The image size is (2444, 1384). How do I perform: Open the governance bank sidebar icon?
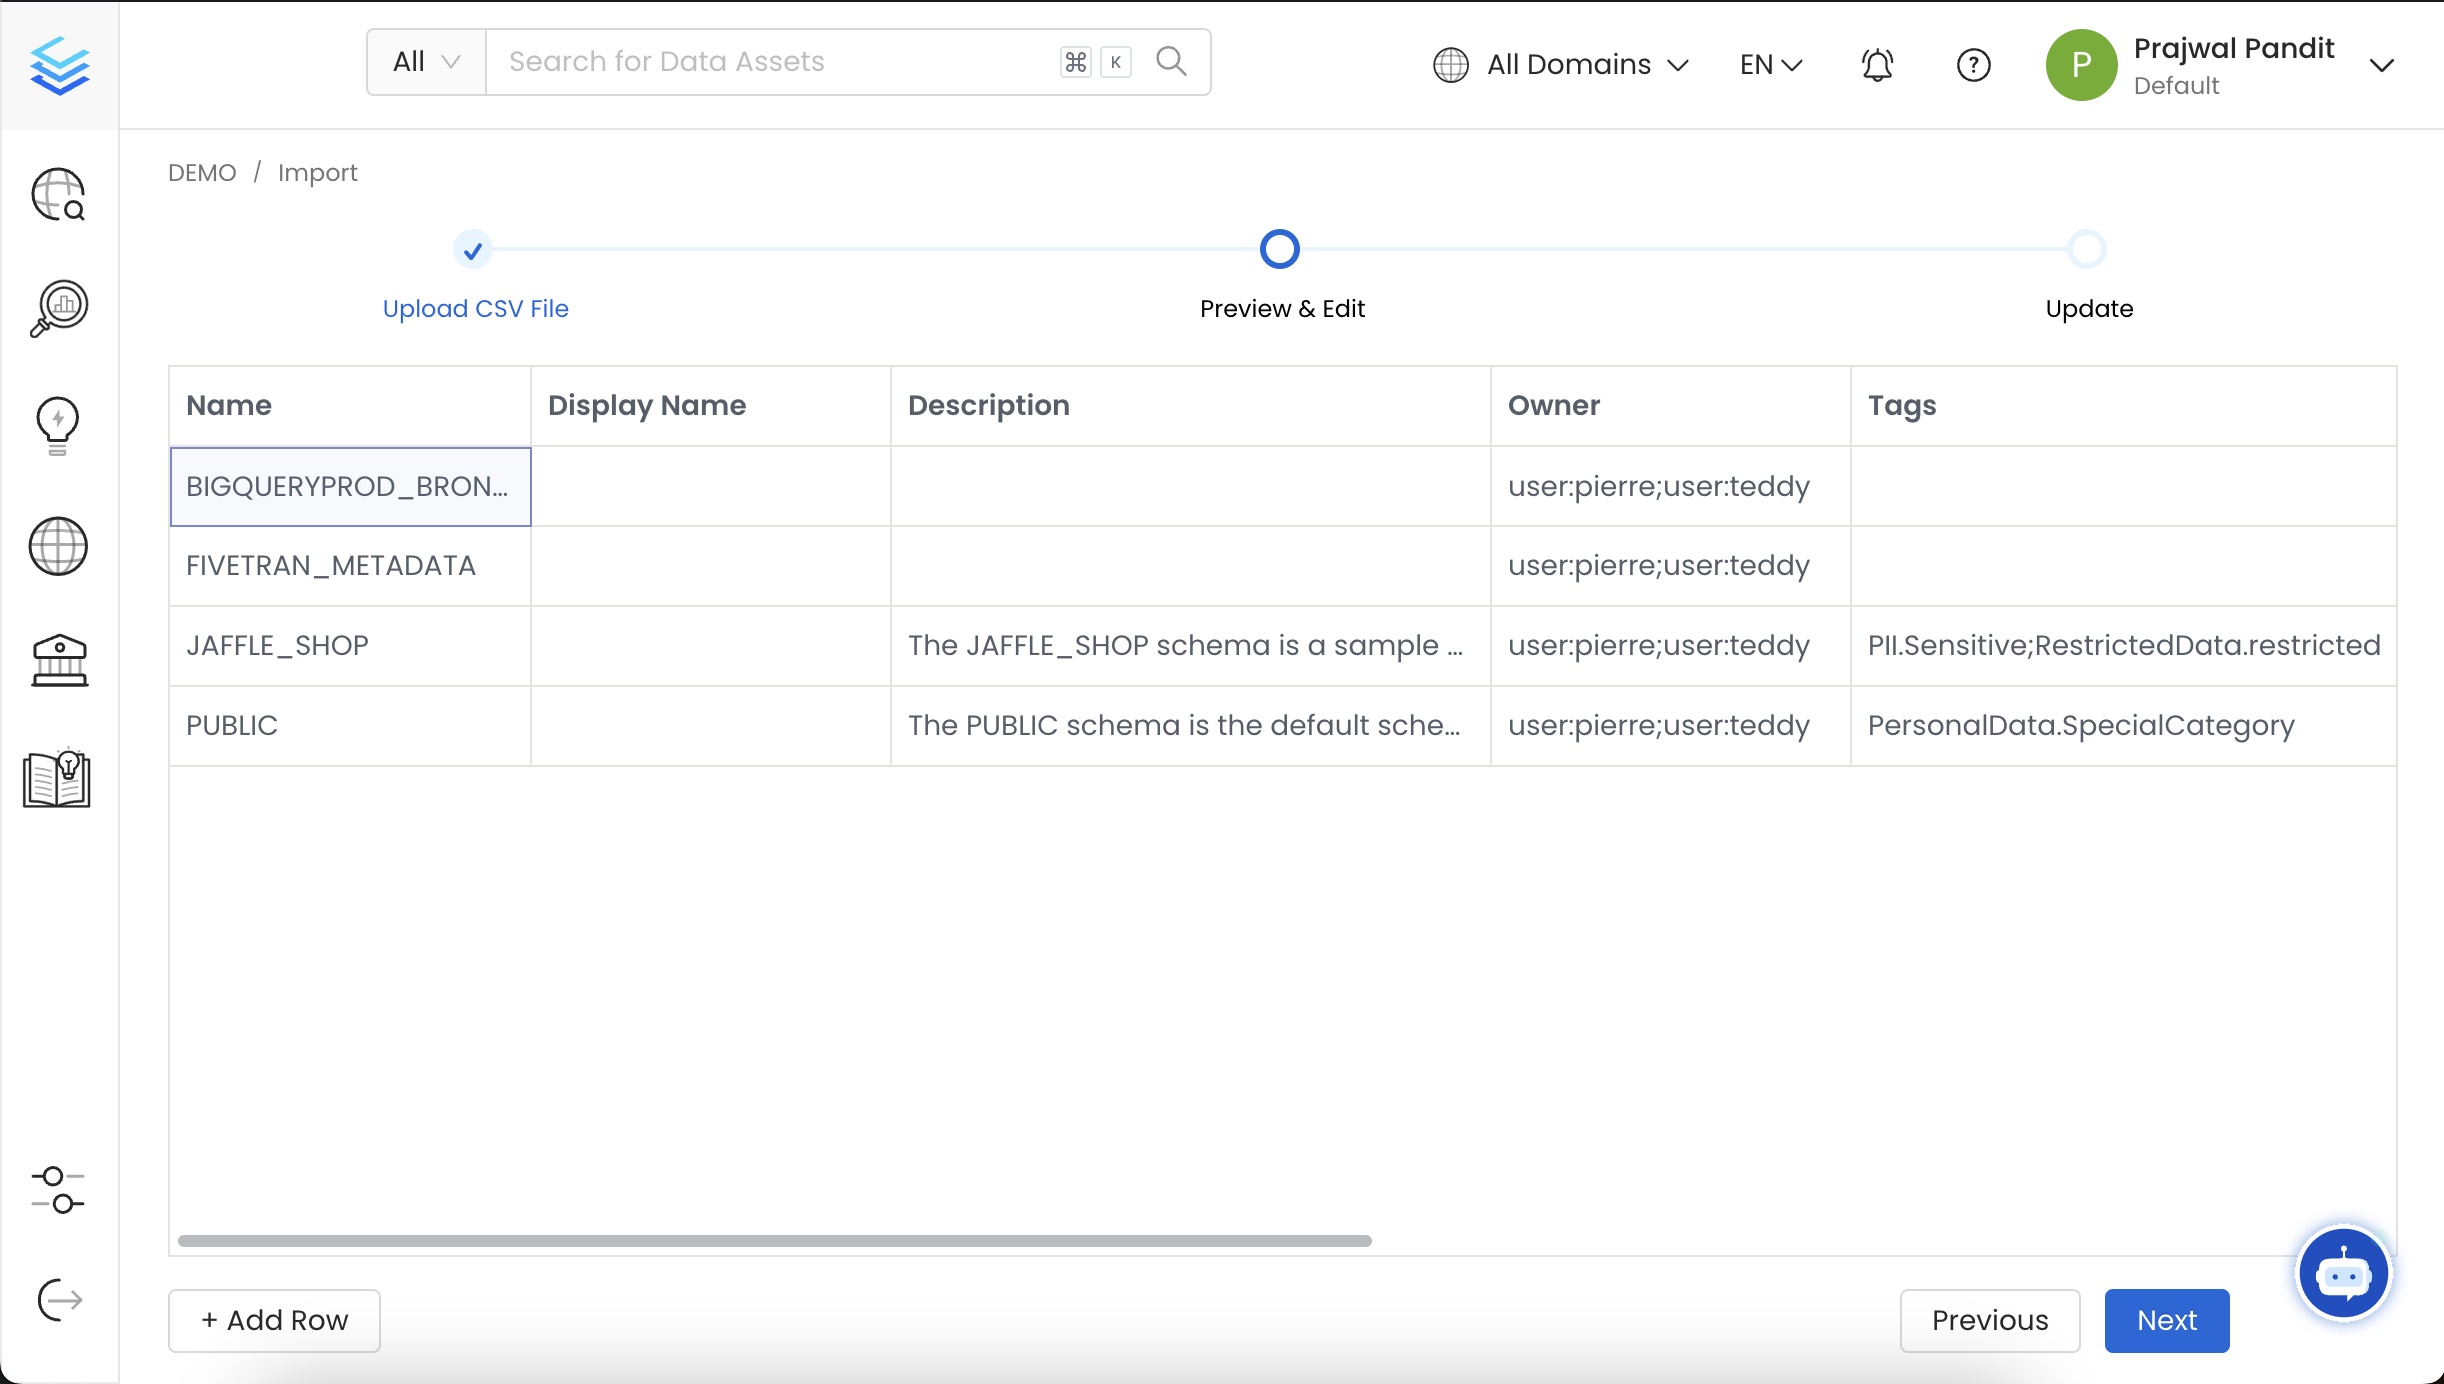57,660
